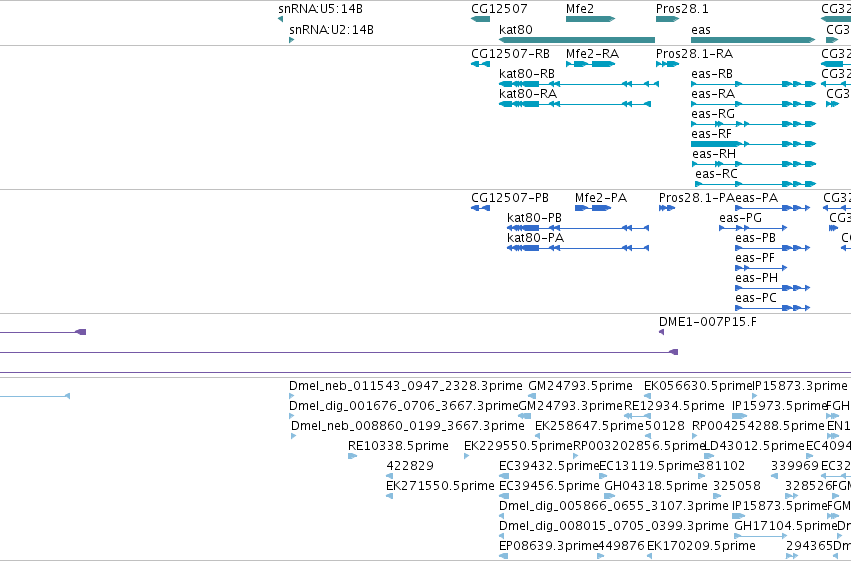Screen dimensions: 851x561
Task: Select the eas-PH protein feature
Action: point(772,288)
